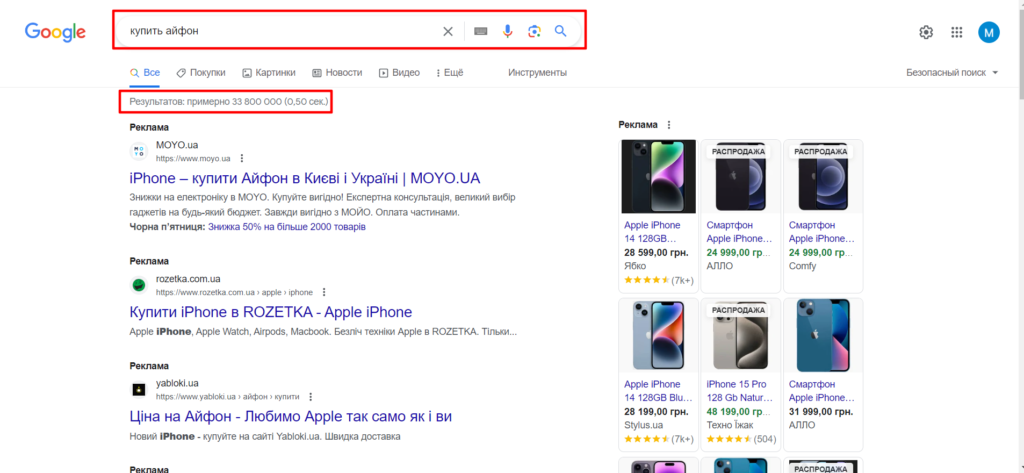The height and width of the screenshot is (473, 1024).
Task: Expand the Безопасный поиск dropdown
Action: coord(952,73)
